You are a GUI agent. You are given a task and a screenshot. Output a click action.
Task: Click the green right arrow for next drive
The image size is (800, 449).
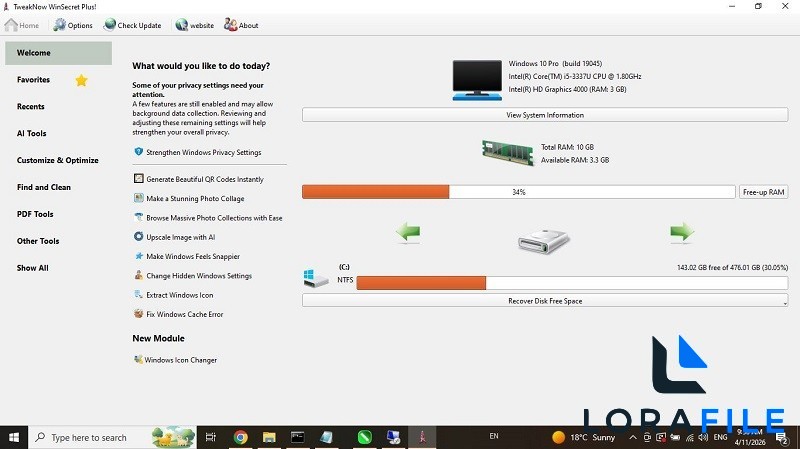click(x=682, y=232)
